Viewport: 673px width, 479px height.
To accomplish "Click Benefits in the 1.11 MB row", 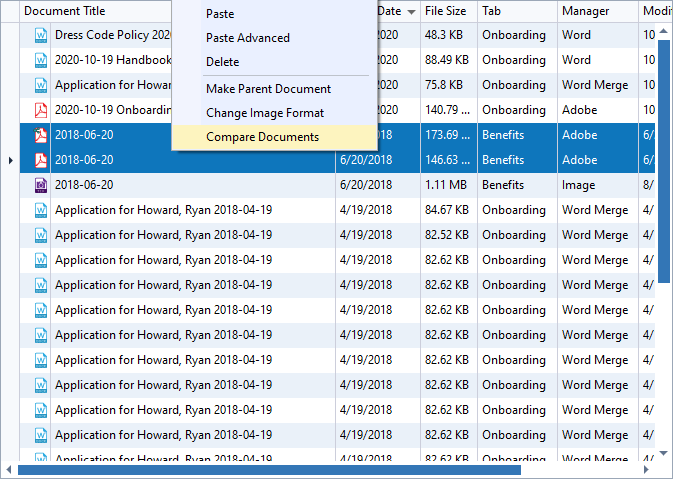I will 503,185.
